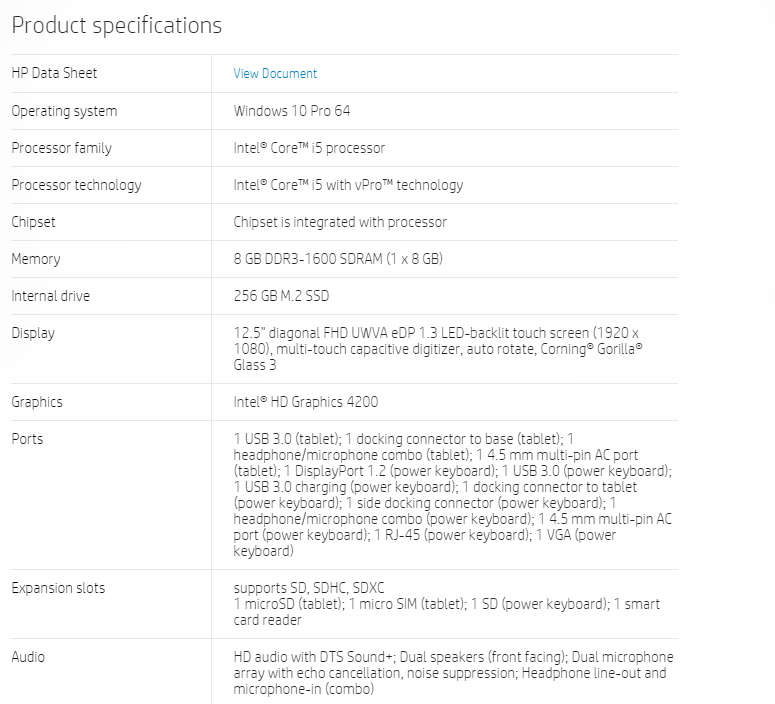
Task: Click the 256 GB M.2 SSD value
Action: coord(281,296)
